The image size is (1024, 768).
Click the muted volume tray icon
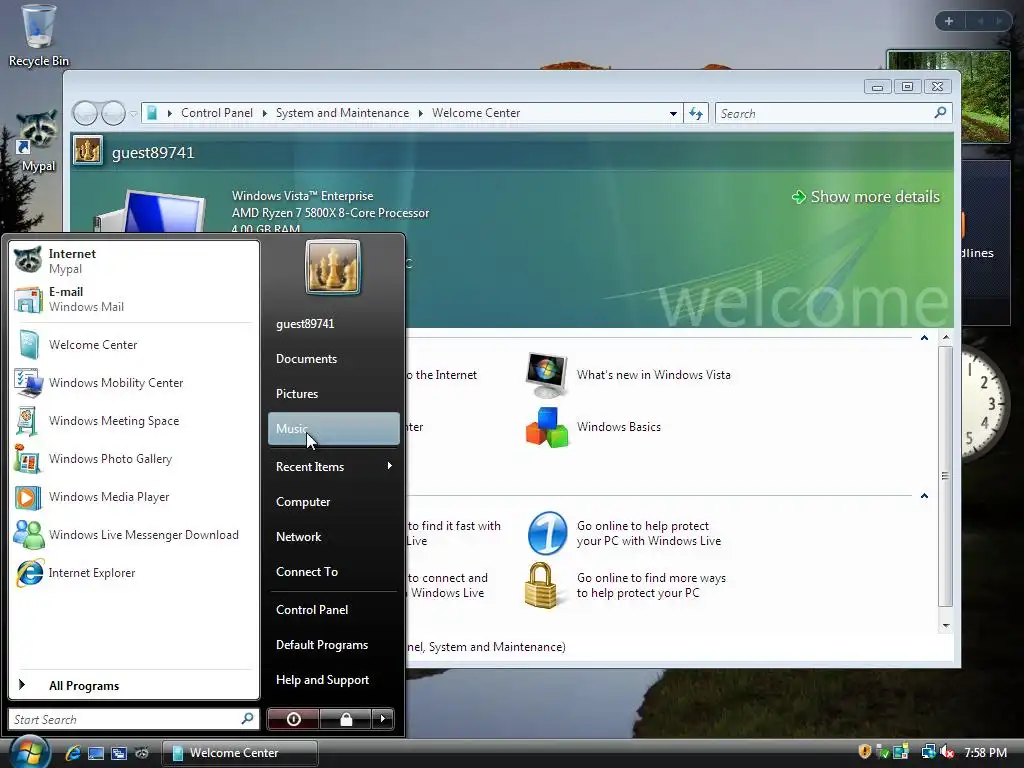coord(948,752)
